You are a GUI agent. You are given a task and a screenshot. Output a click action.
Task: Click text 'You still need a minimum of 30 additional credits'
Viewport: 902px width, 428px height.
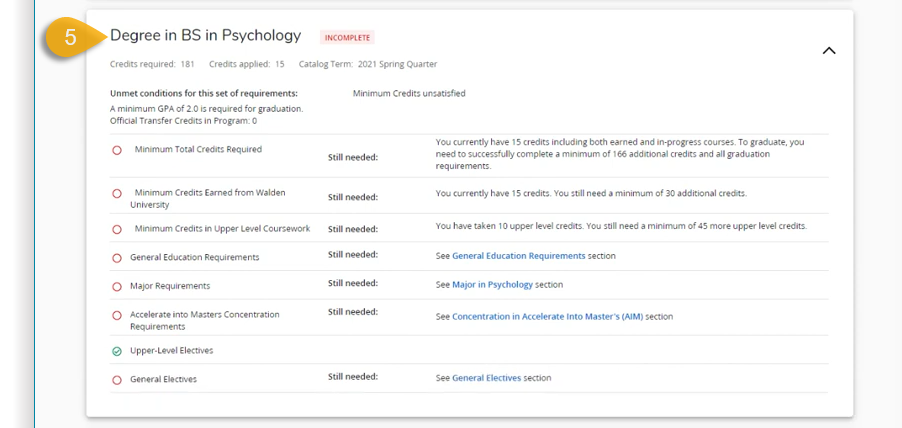click(651, 193)
